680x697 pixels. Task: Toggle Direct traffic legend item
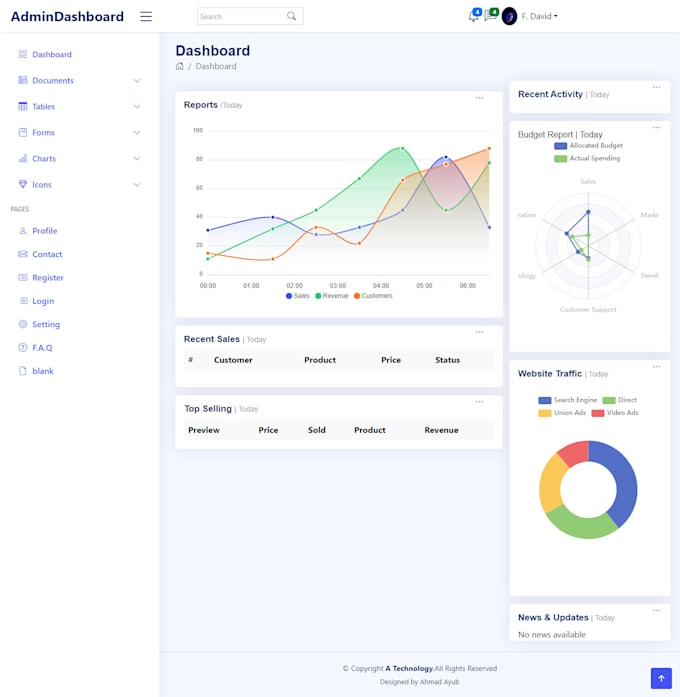pyautogui.click(x=620, y=400)
